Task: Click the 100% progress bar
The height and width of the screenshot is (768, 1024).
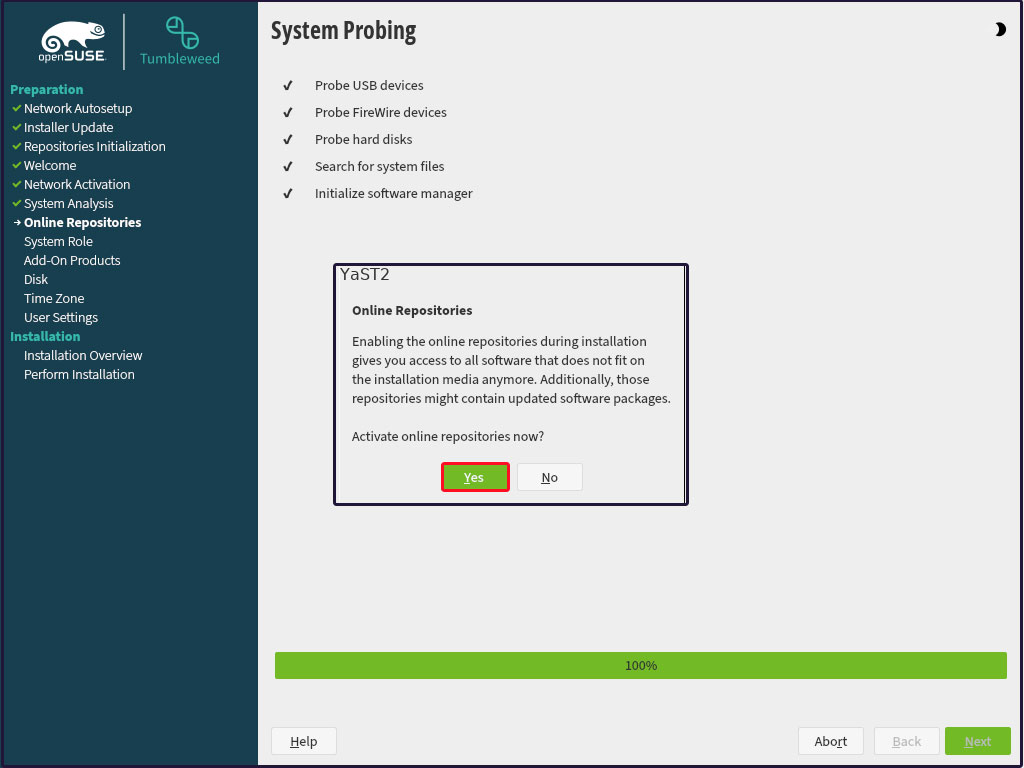Action: point(641,665)
